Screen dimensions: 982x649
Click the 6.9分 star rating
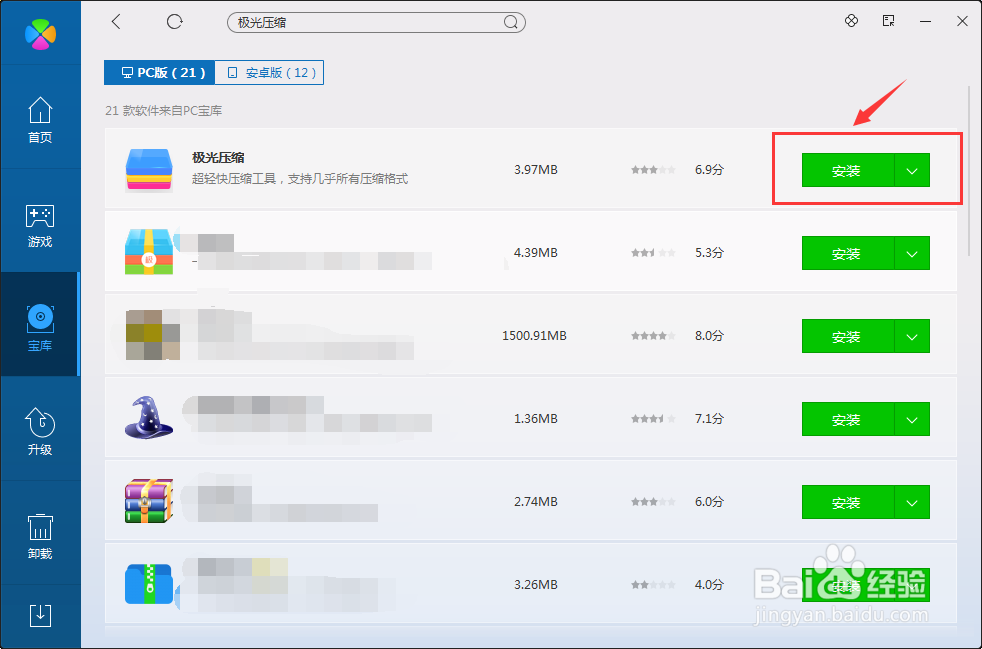pos(653,170)
